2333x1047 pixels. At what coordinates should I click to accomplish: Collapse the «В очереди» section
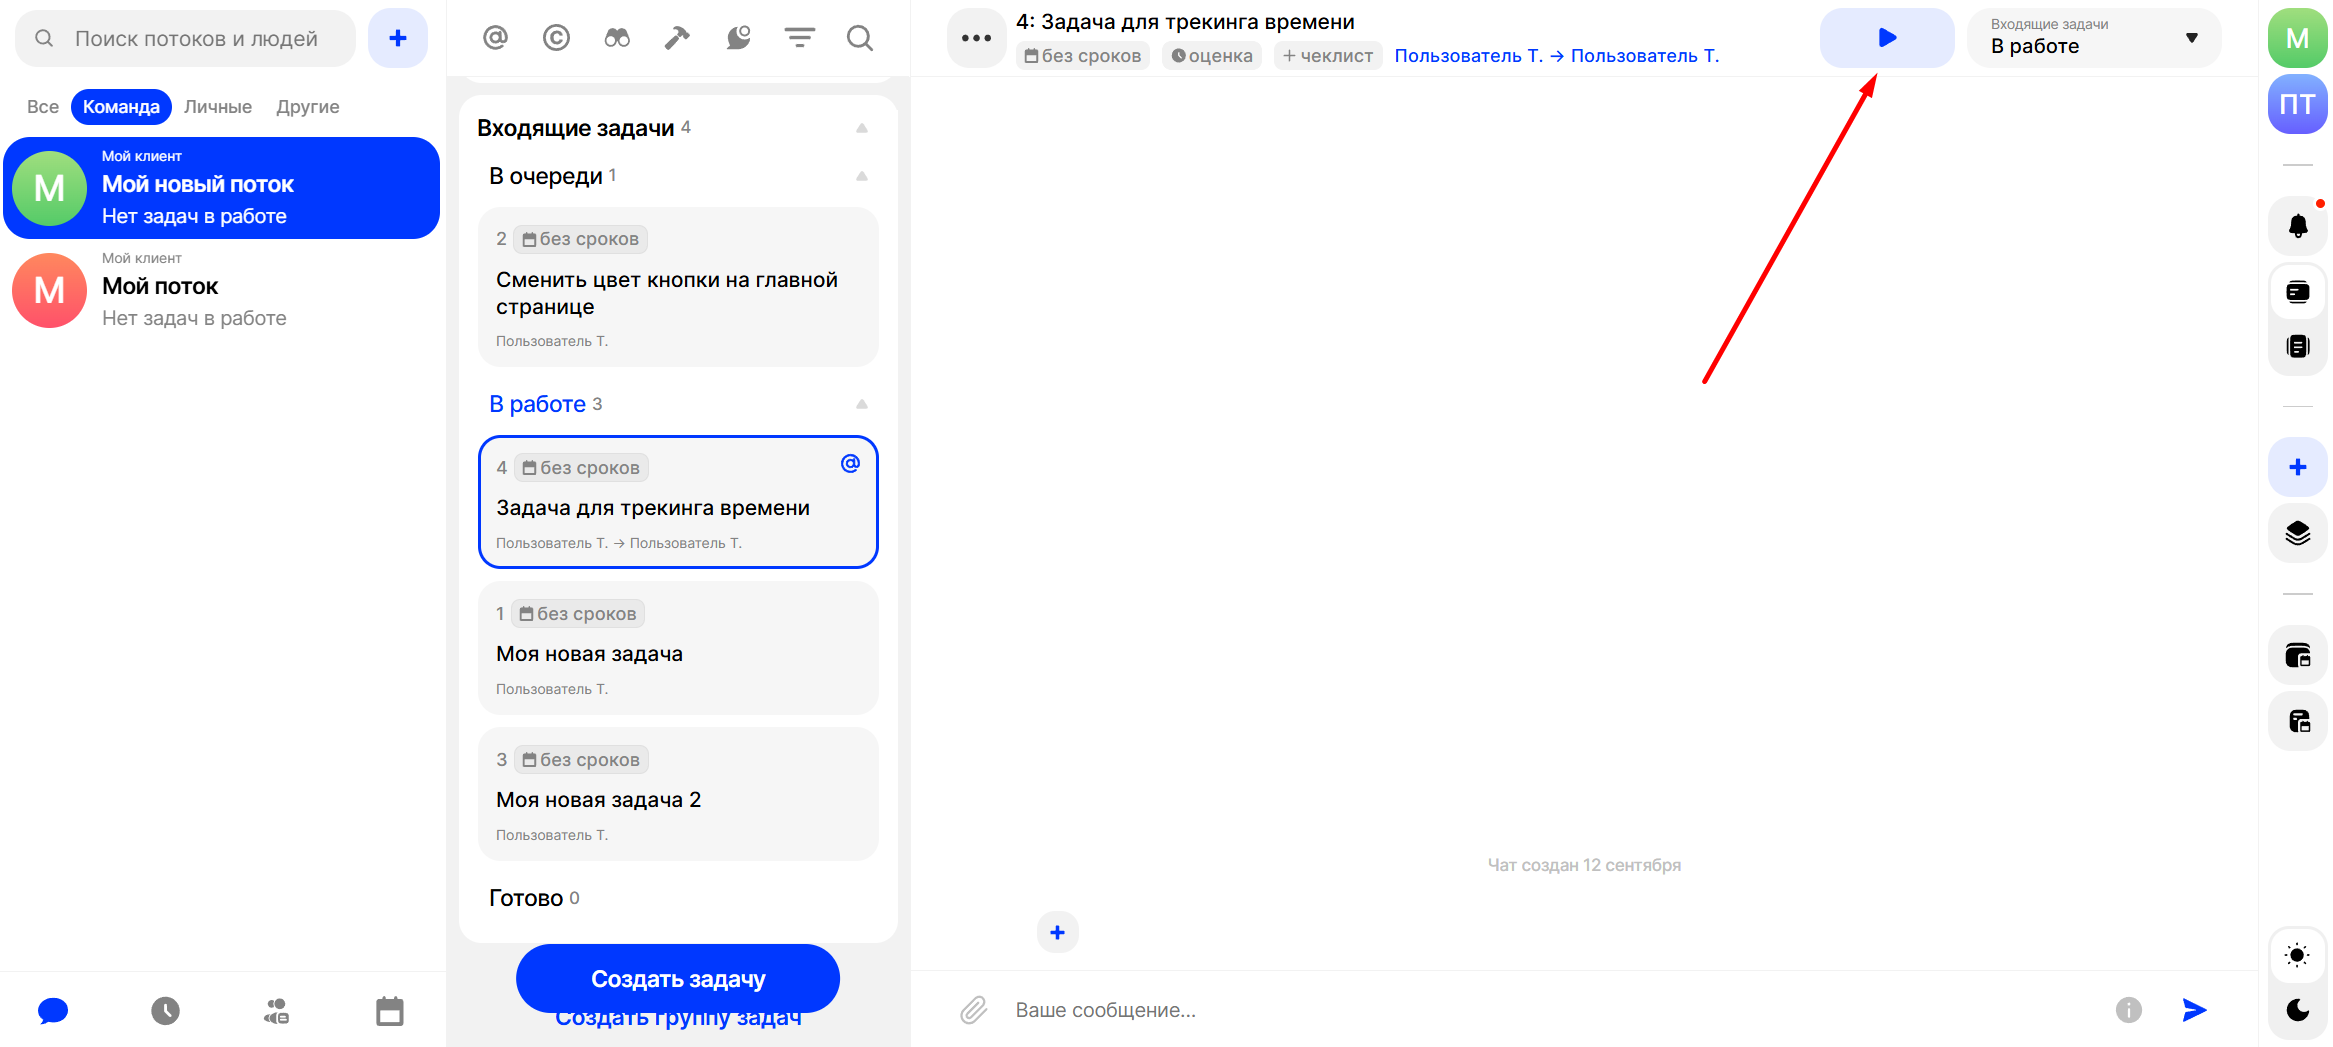pos(861,176)
